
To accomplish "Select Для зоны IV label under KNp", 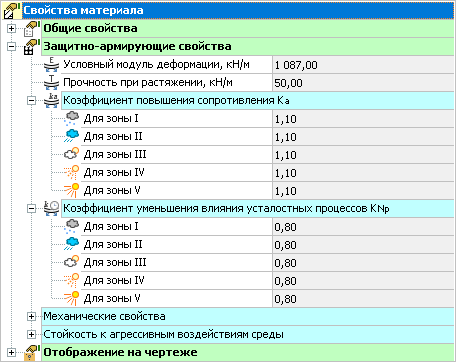I will click(x=114, y=281).
